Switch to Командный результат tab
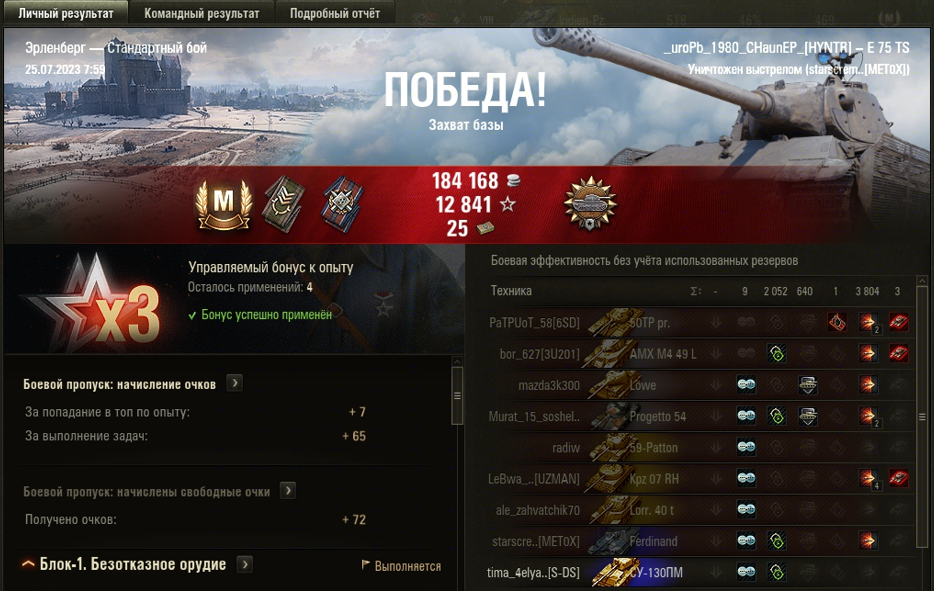This screenshot has width=934, height=591. tap(201, 13)
